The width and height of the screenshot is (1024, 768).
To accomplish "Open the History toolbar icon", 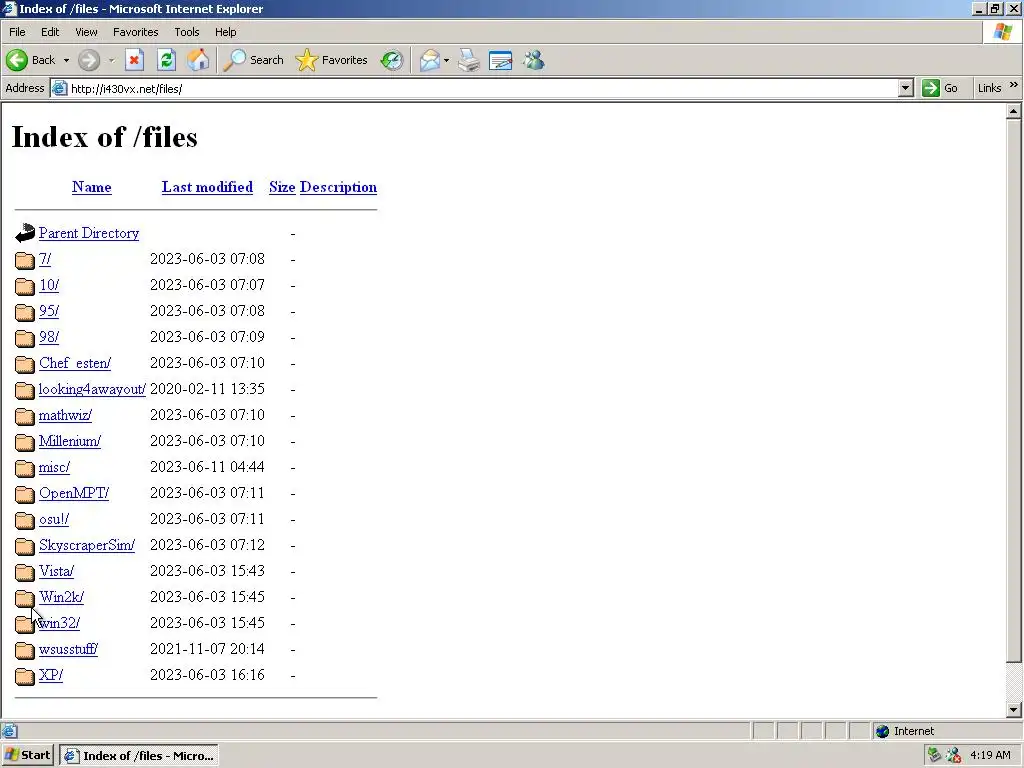I will (392, 60).
